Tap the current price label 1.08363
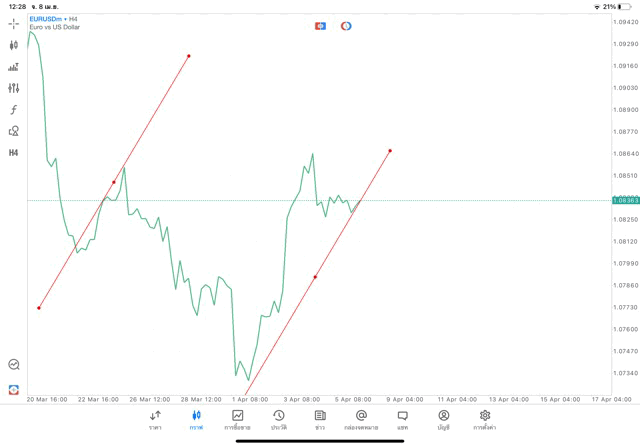Screen dimensions: 640x447 (x=625, y=200)
